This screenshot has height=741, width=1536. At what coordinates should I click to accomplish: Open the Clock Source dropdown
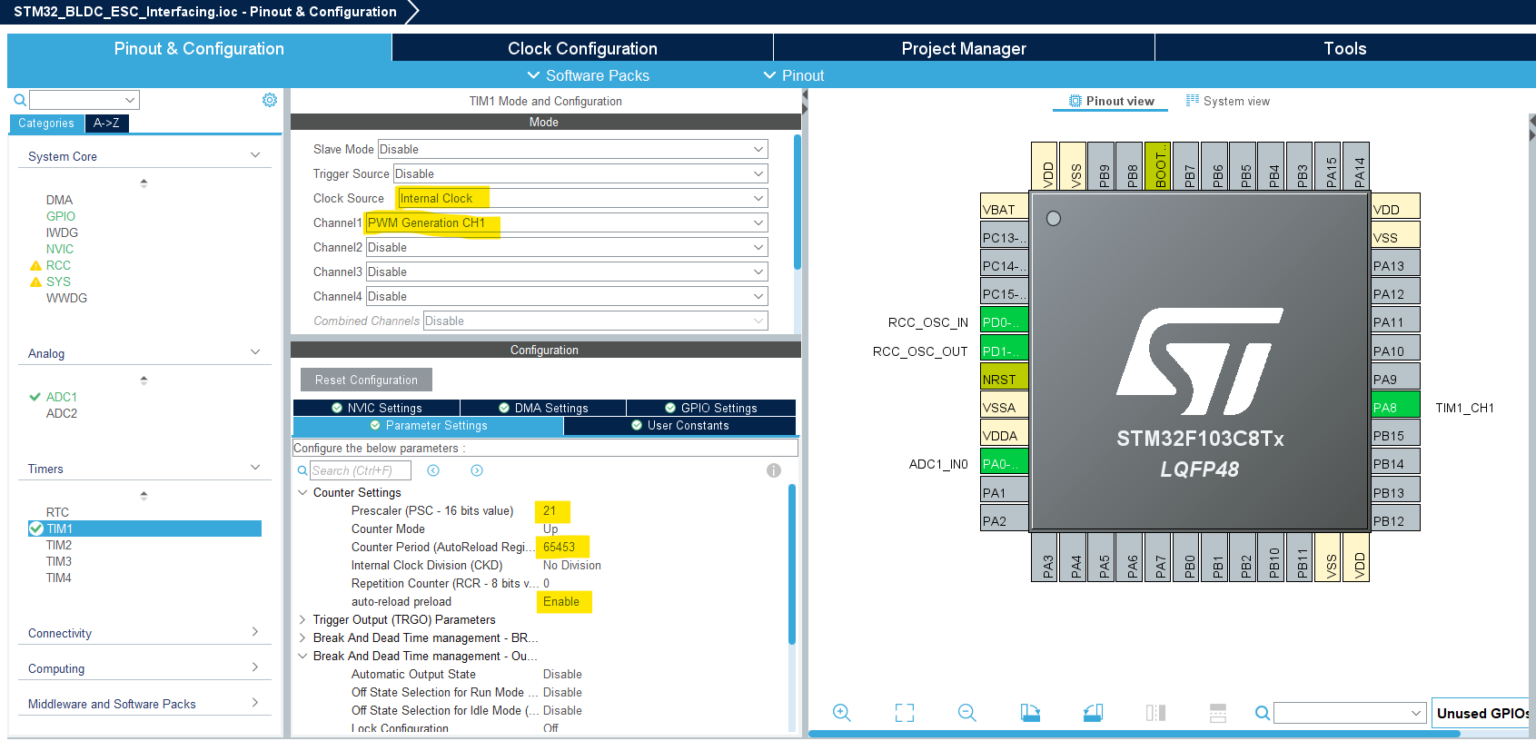tap(581, 198)
